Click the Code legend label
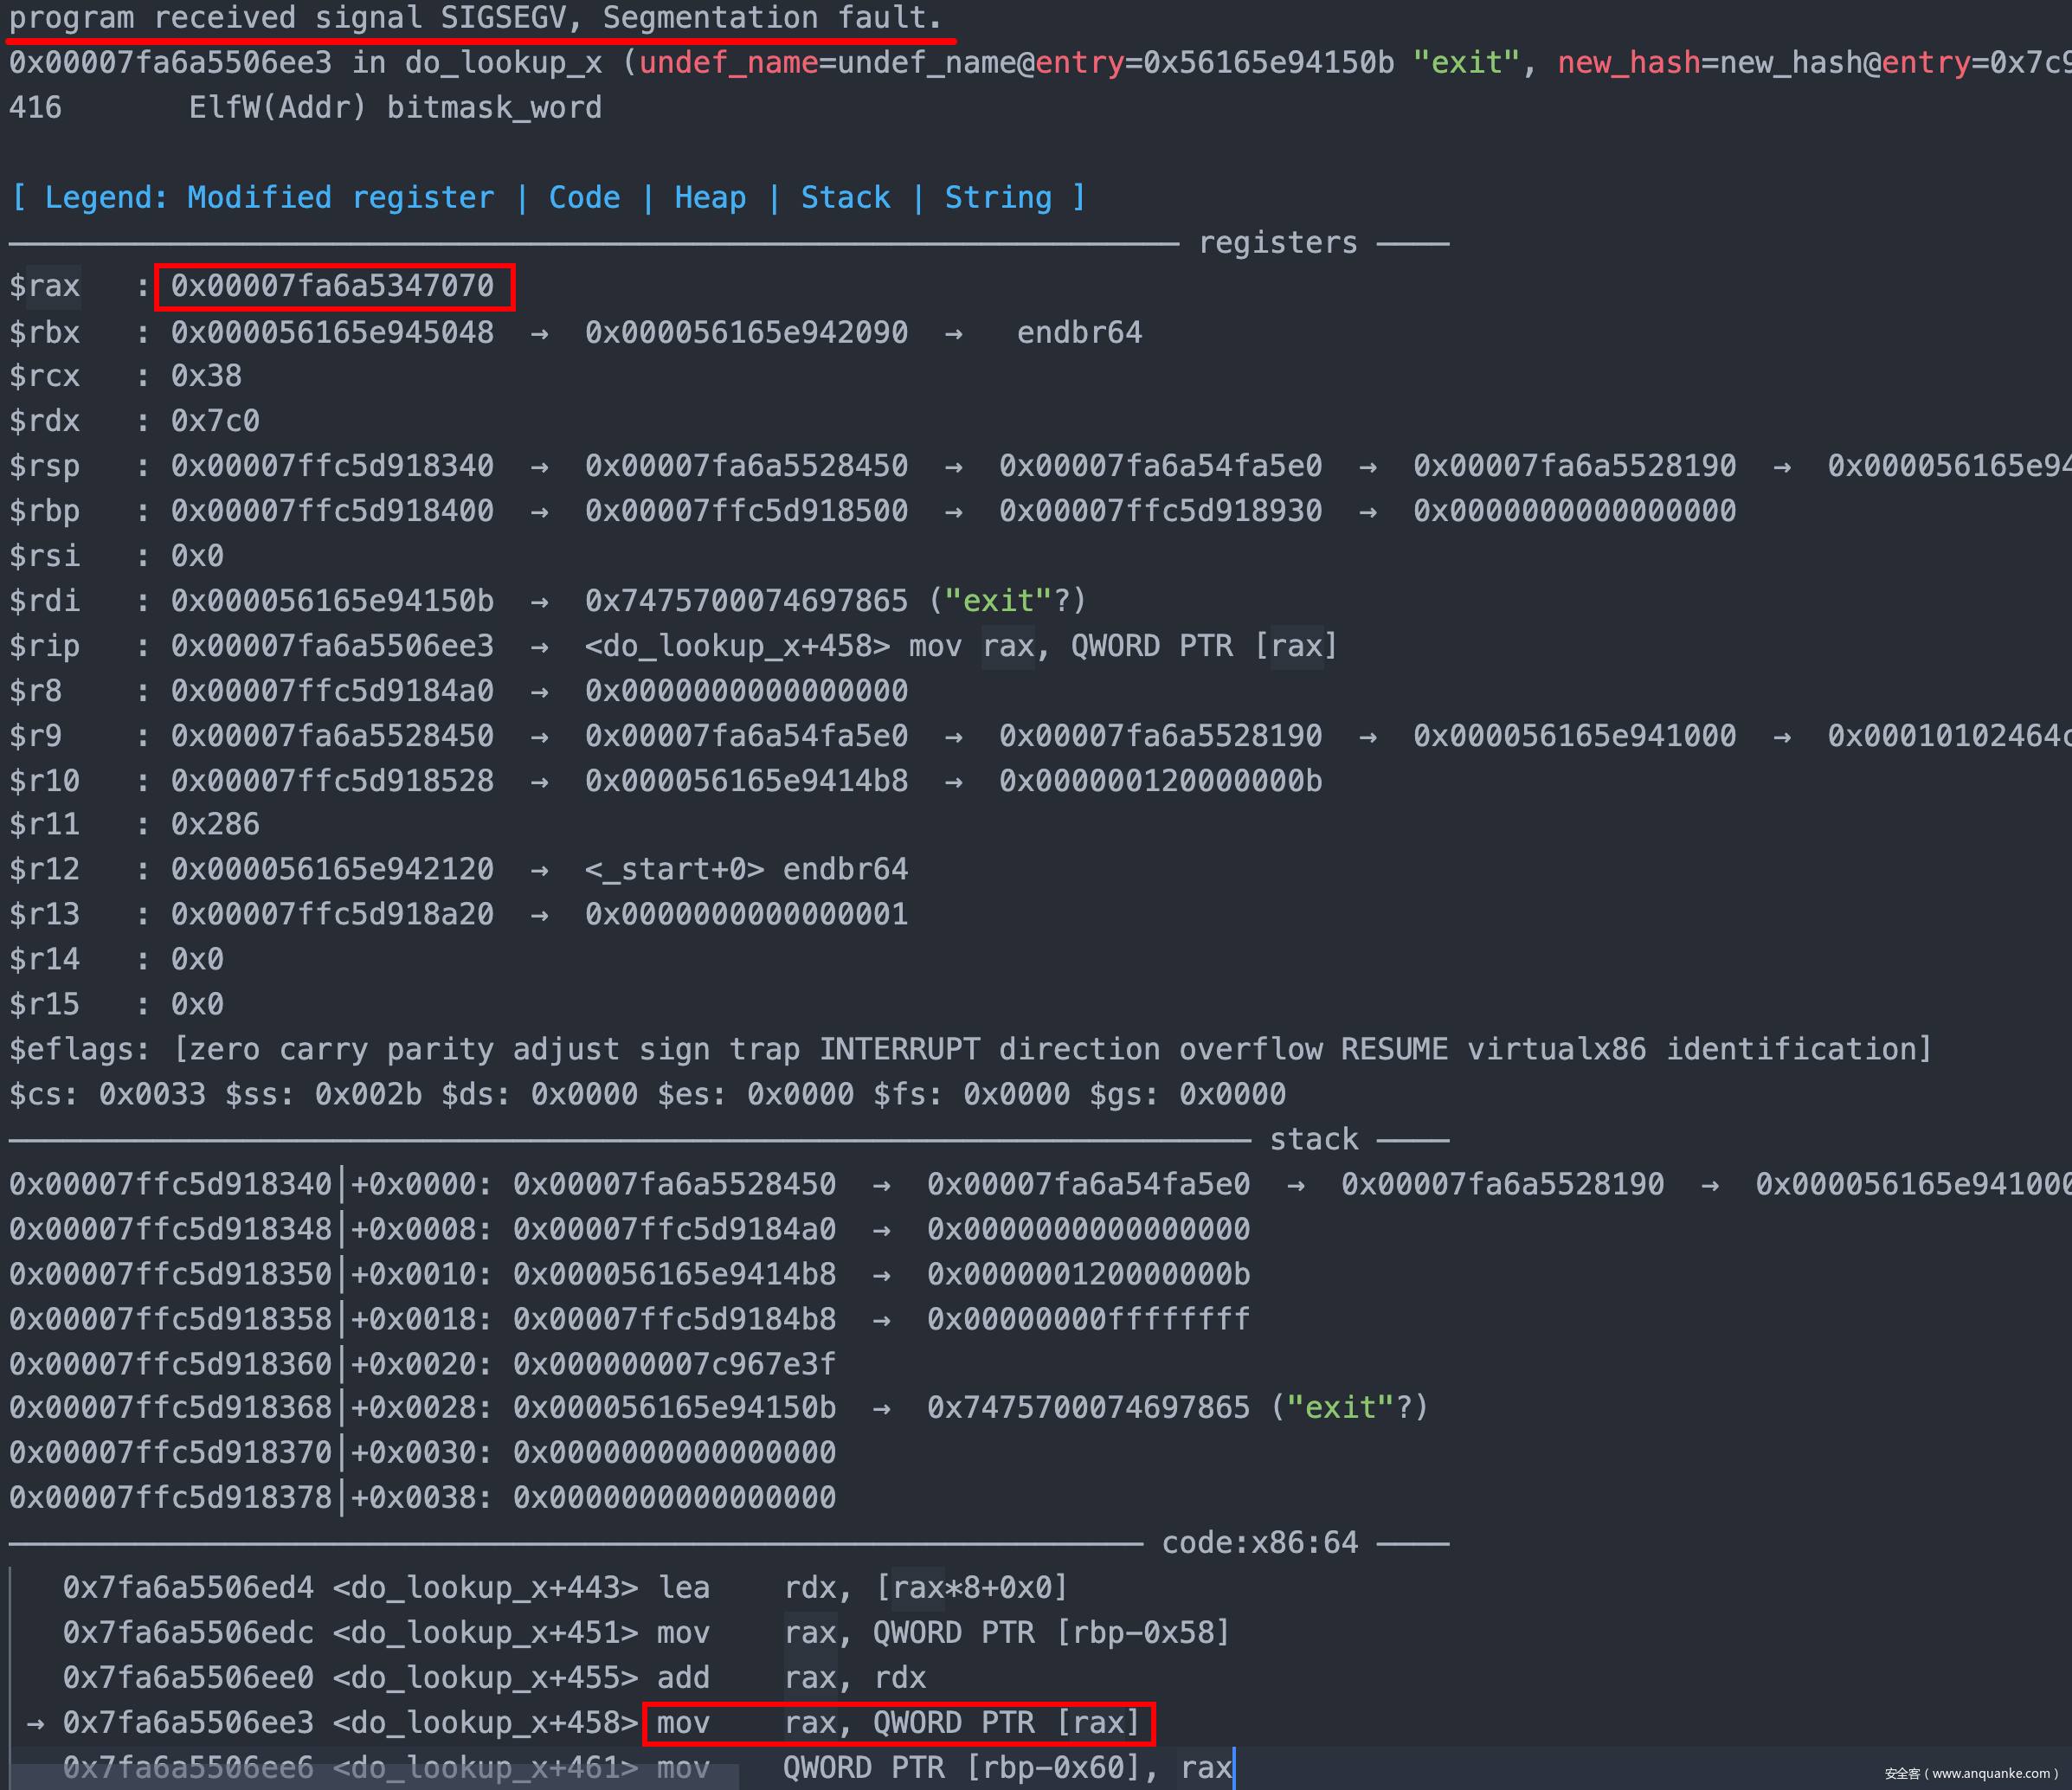 pos(584,198)
